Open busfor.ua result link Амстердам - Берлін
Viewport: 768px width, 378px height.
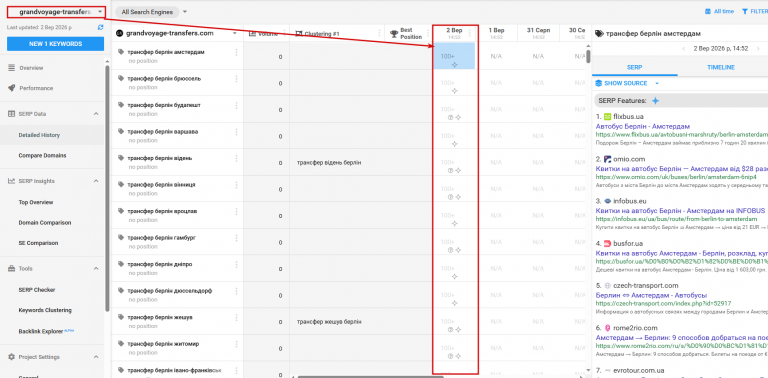(x=682, y=254)
